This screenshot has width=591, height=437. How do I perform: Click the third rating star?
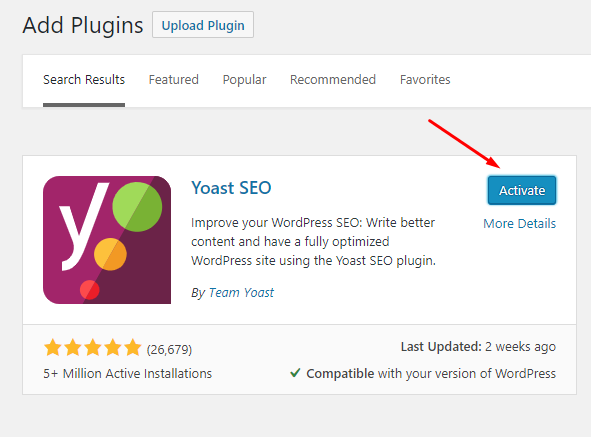(x=93, y=348)
